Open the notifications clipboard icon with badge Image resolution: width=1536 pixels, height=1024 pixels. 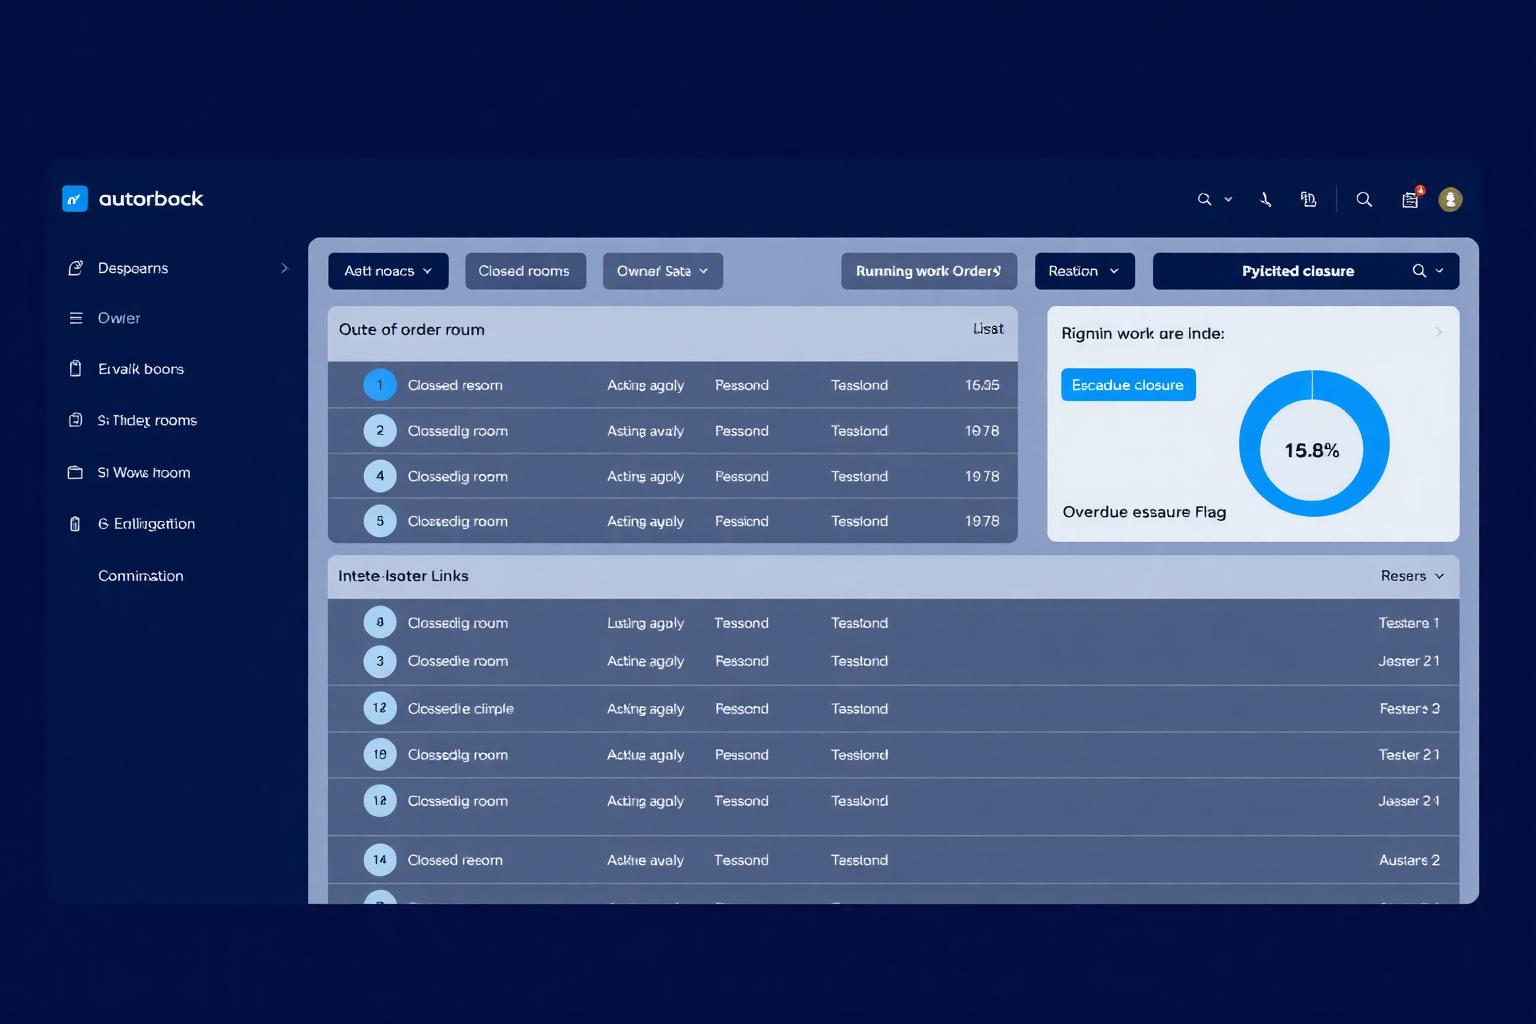[x=1411, y=198]
